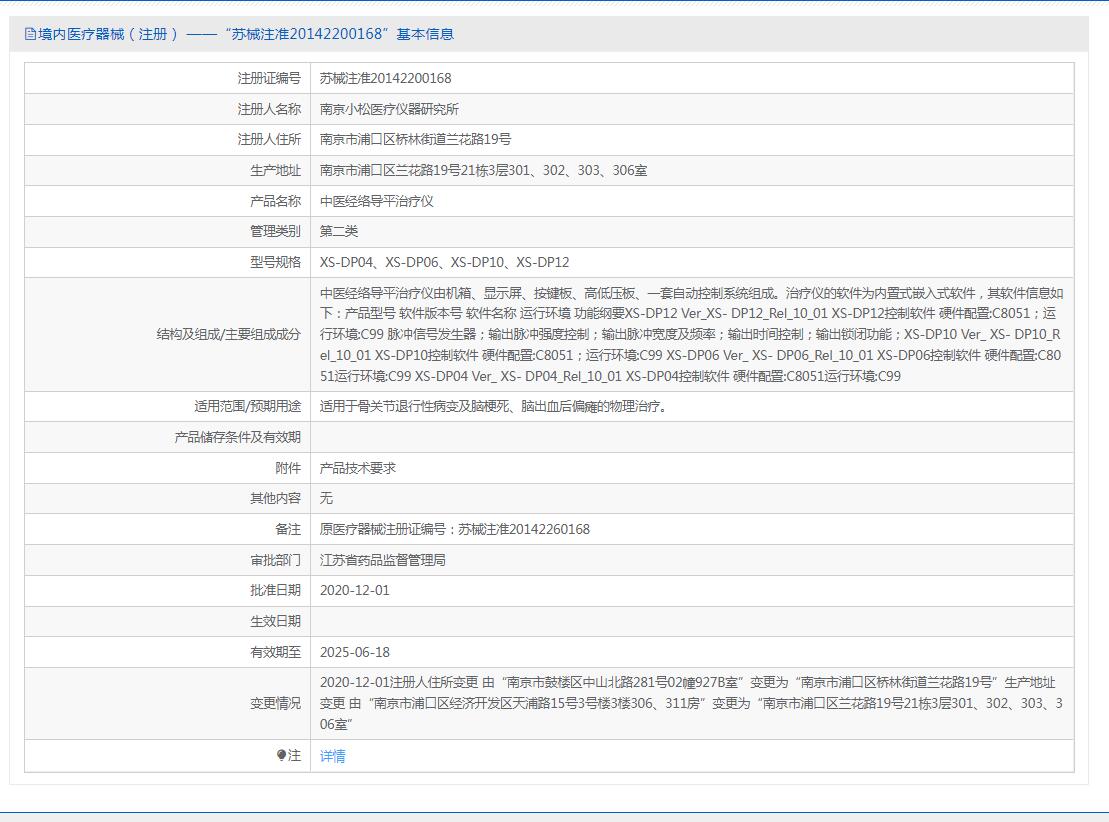
Task: Open the 详情 link
Action: pos(332,756)
